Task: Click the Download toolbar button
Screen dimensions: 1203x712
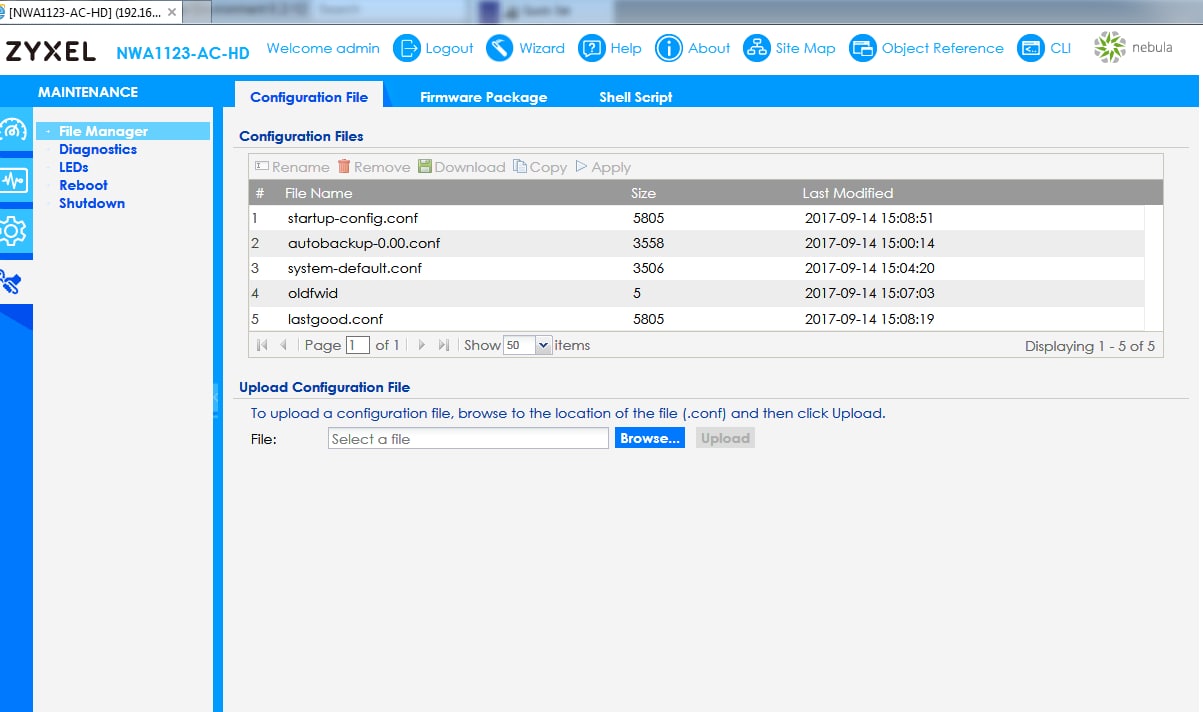Action: coord(461,167)
